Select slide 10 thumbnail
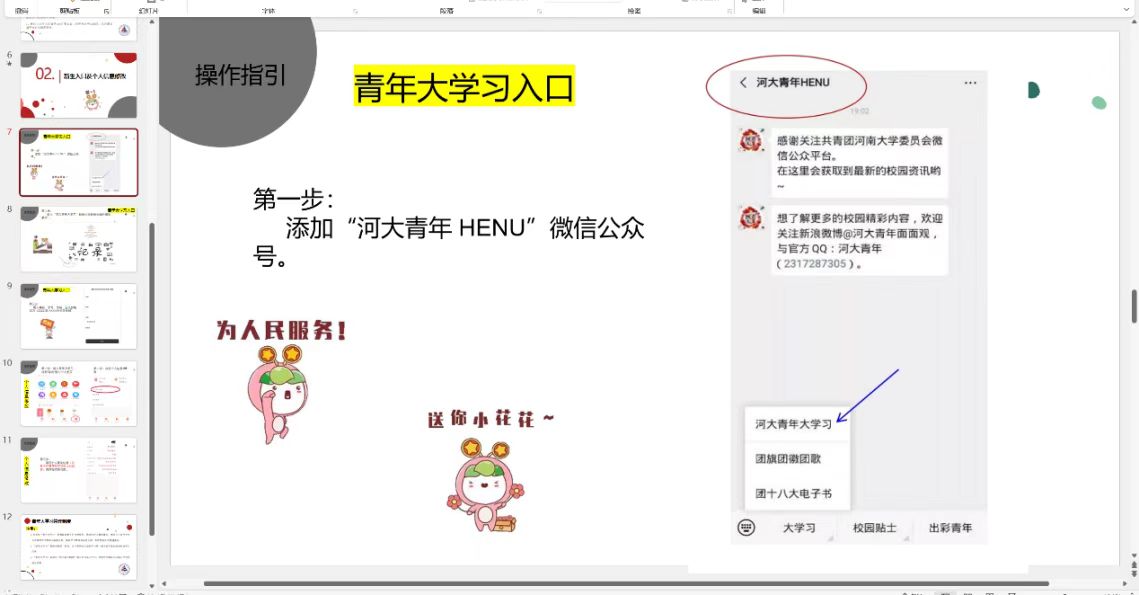Screen dimensions: 1139x595 click(78, 393)
